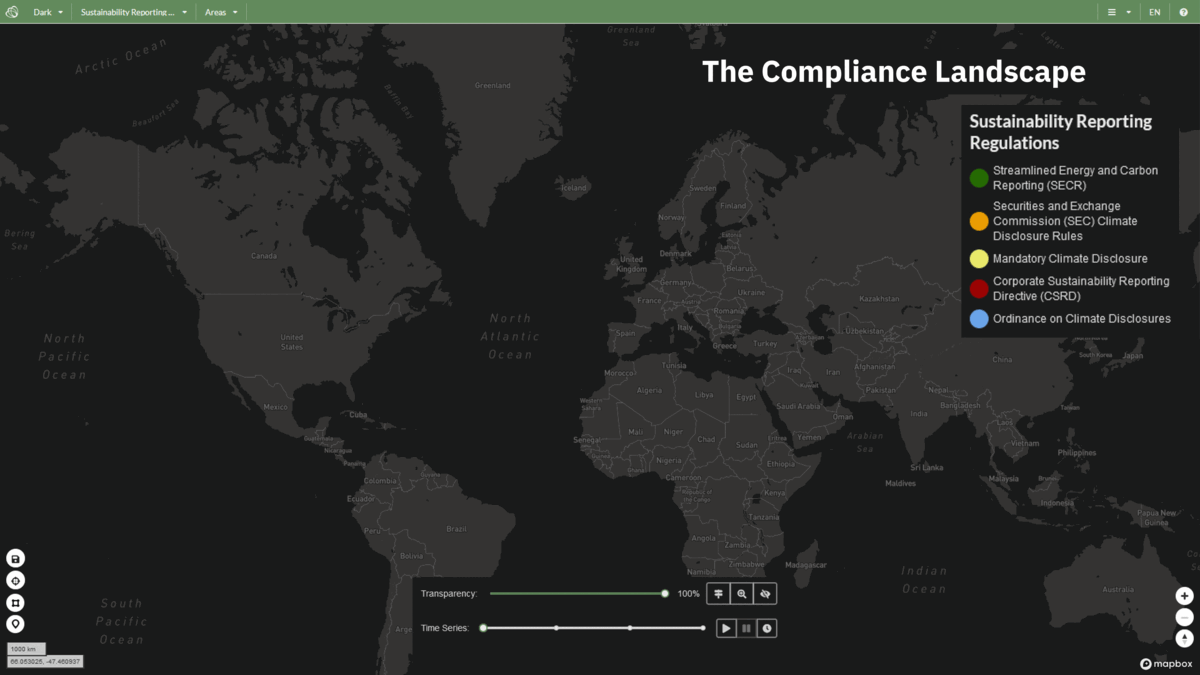Toggle layer visibility with crossed-eye icon

(x=765, y=594)
